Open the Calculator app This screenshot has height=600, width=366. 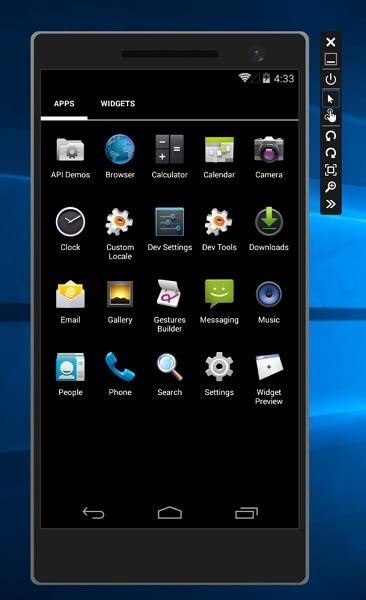click(x=170, y=157)
